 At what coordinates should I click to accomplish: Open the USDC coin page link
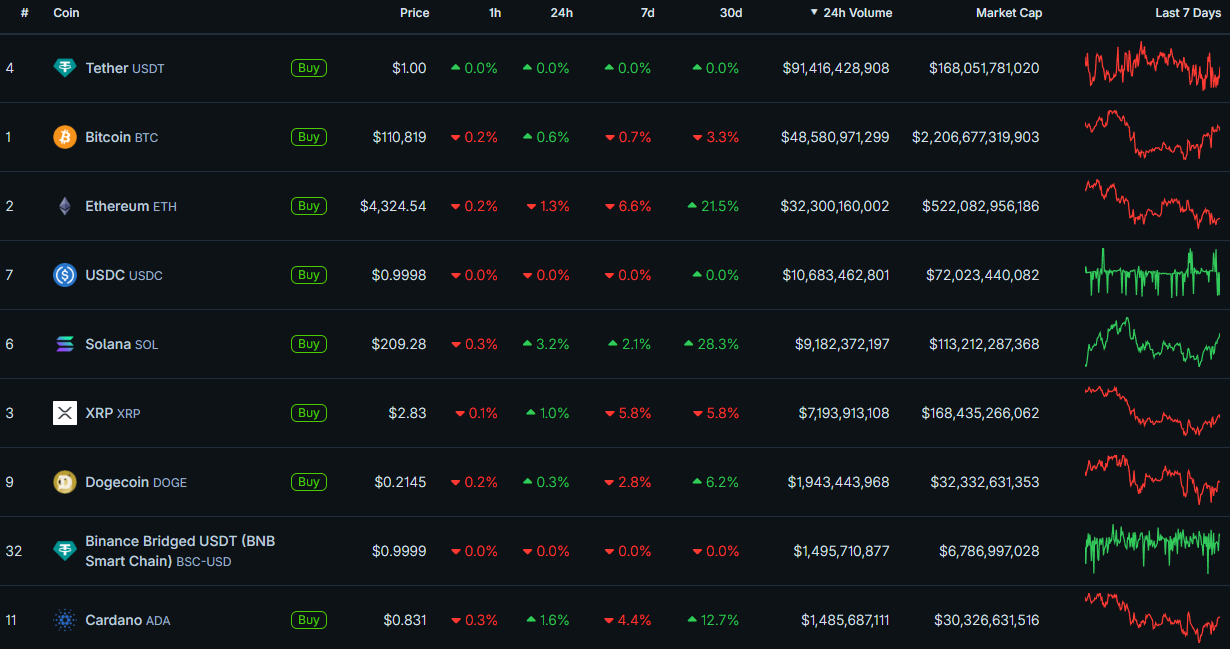124,275
